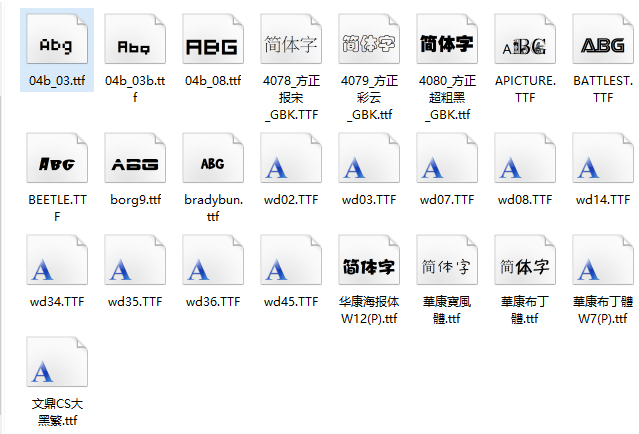Click the BATTLEST.TTF font file
Image resolution: width=639 pixels, height=434 pixels.
pos(603,43)
